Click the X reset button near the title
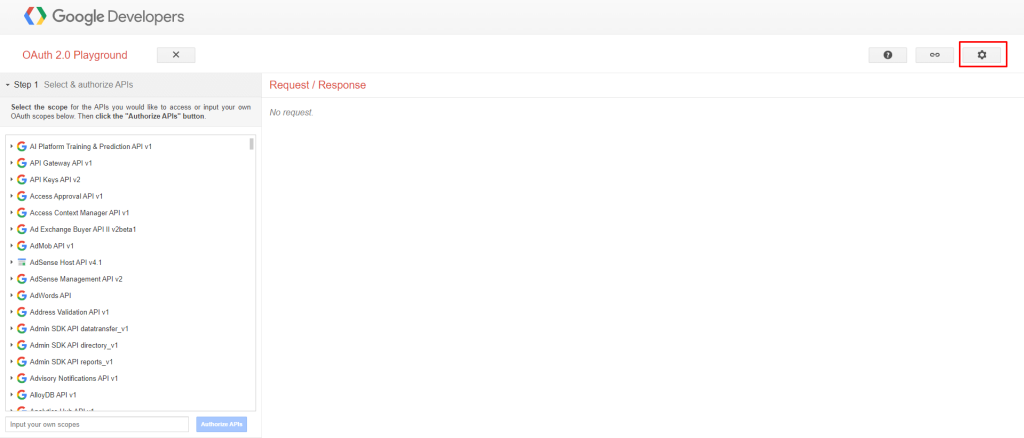 pos(176,55)
